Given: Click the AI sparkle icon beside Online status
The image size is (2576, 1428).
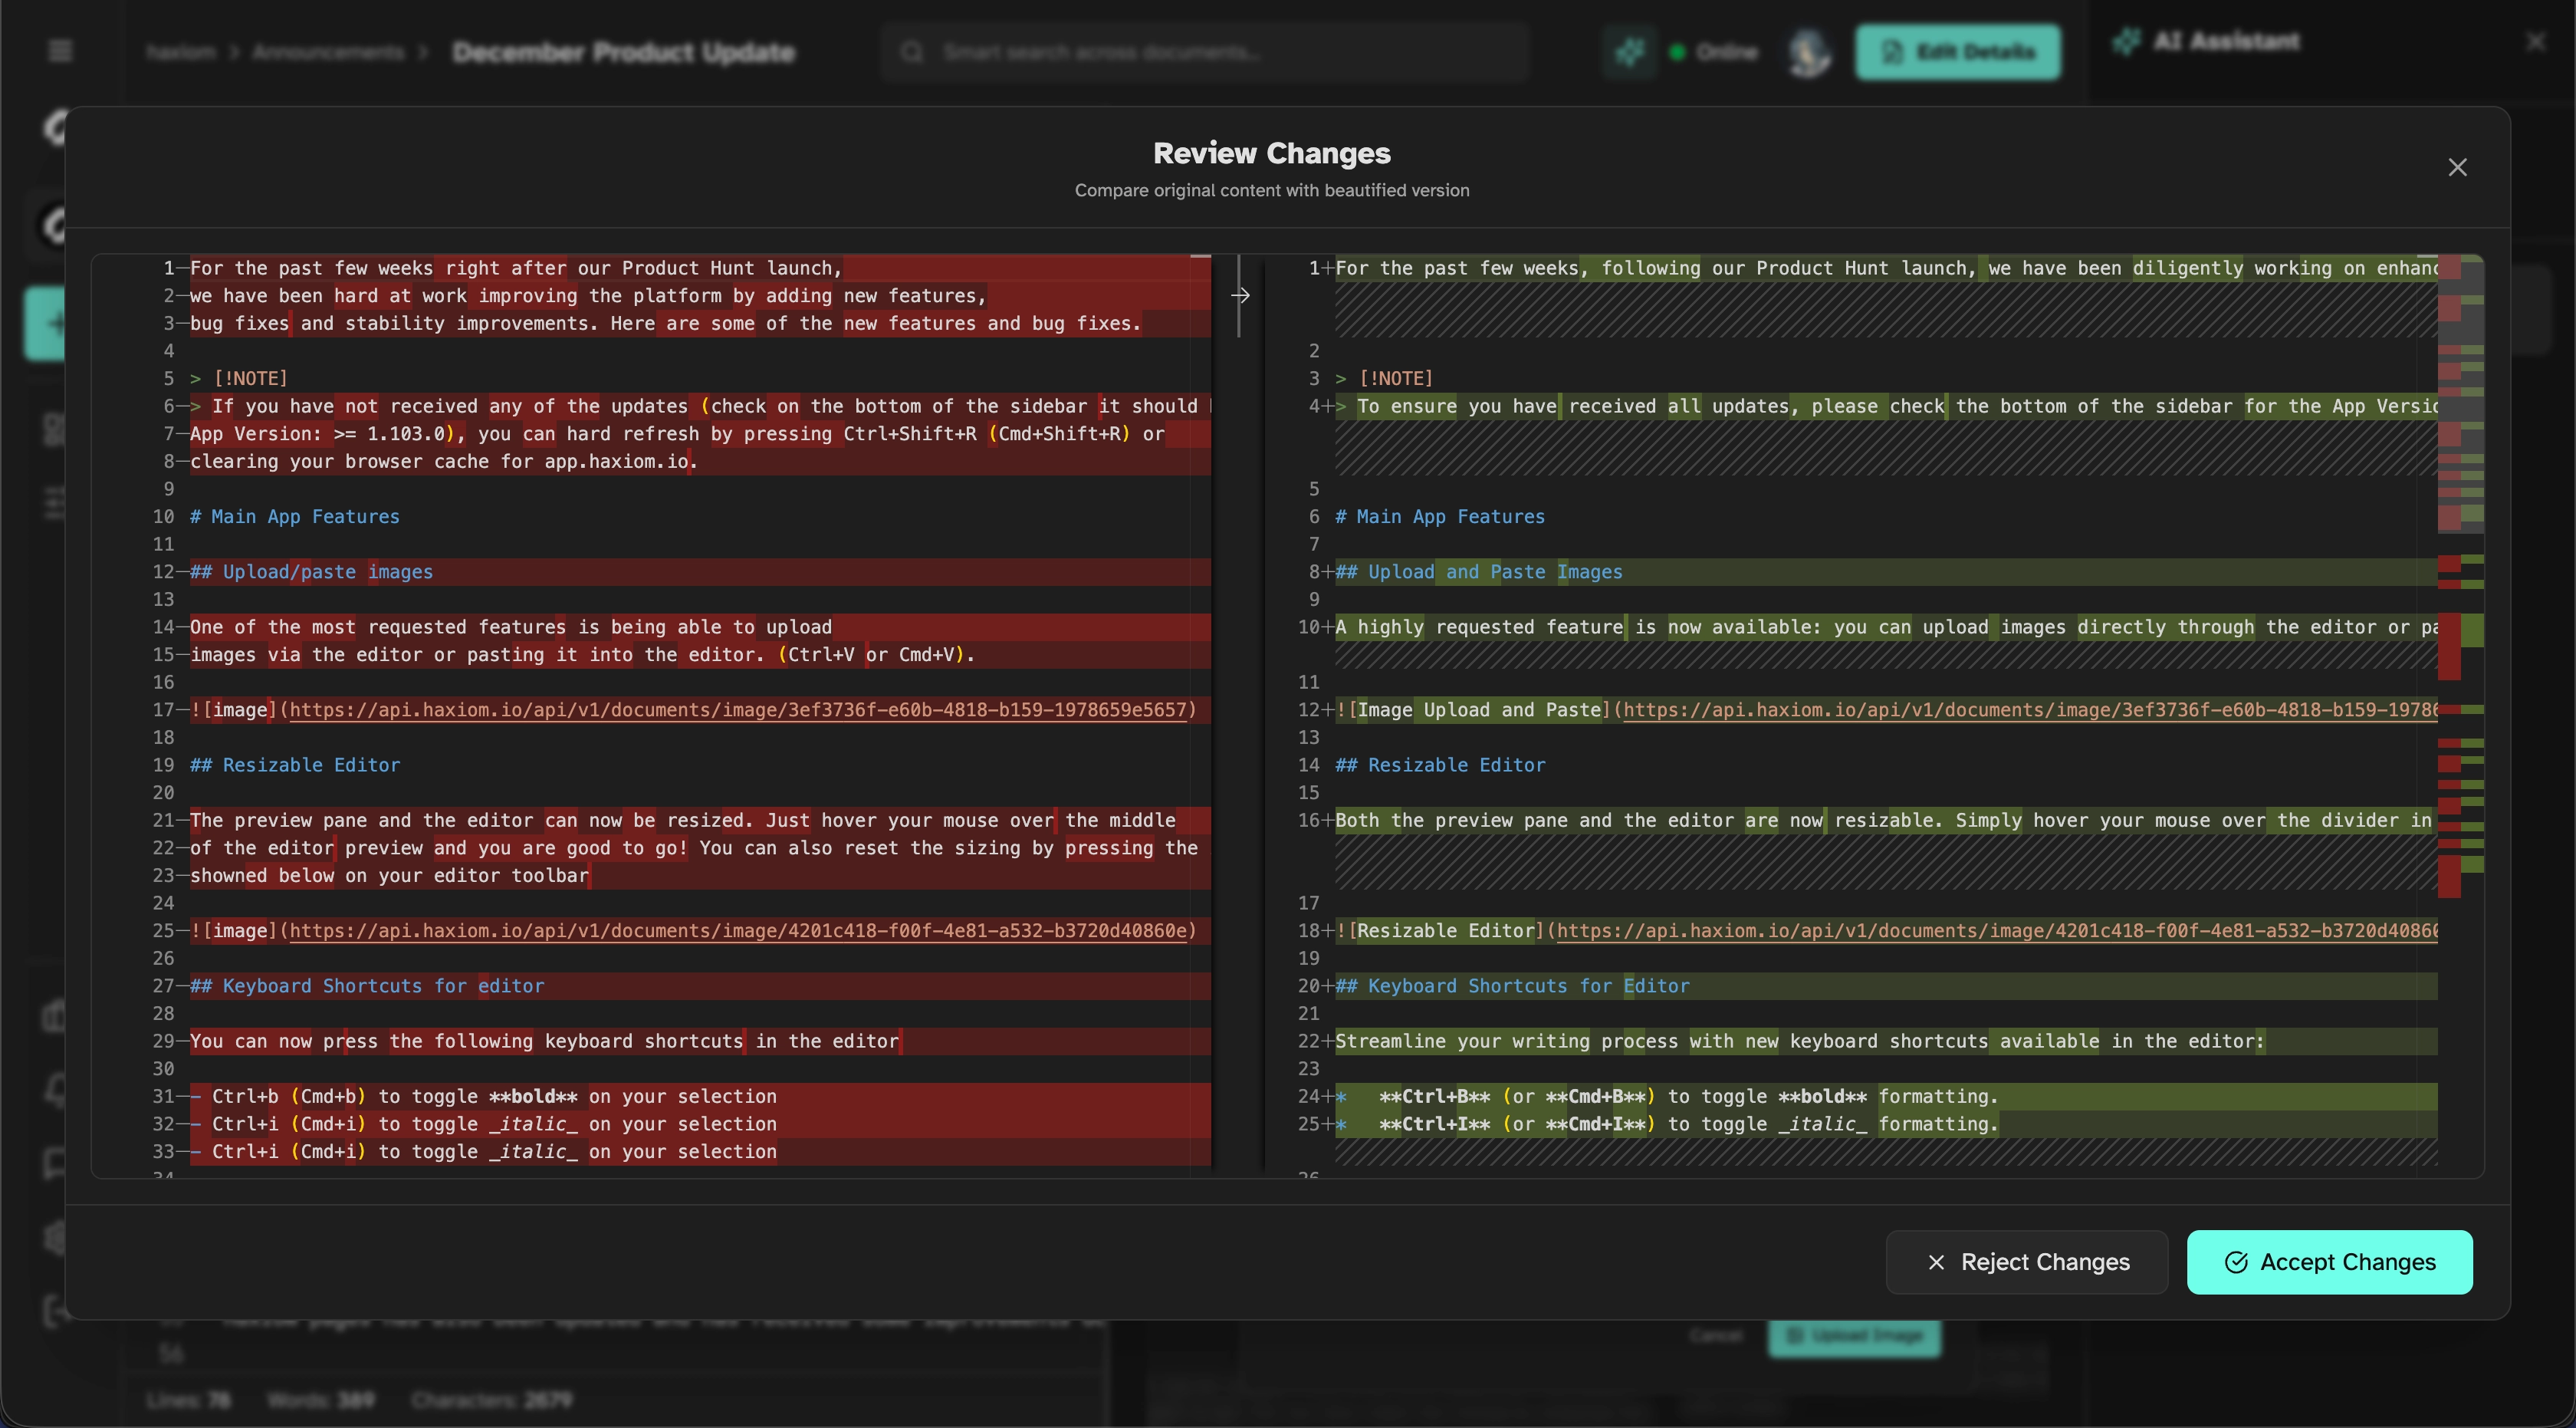Looking at the screenshot, I should pos(1629,52).
